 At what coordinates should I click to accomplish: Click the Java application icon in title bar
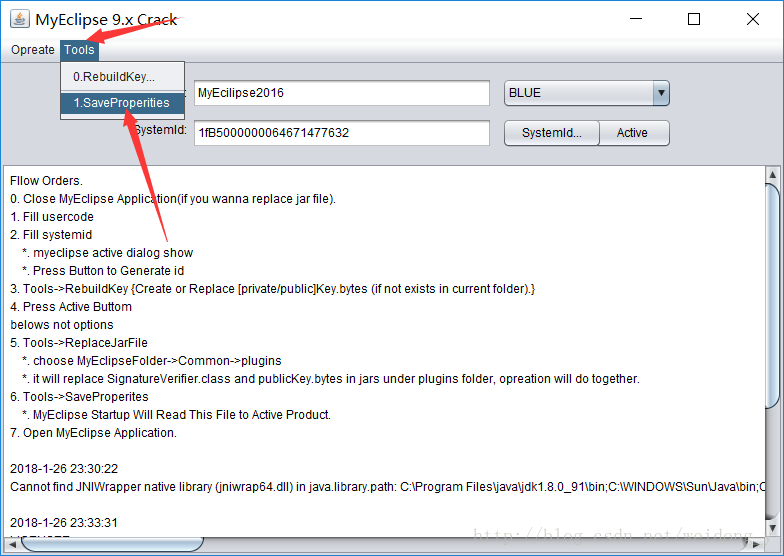pyautogui.click(x=20, y=19)
